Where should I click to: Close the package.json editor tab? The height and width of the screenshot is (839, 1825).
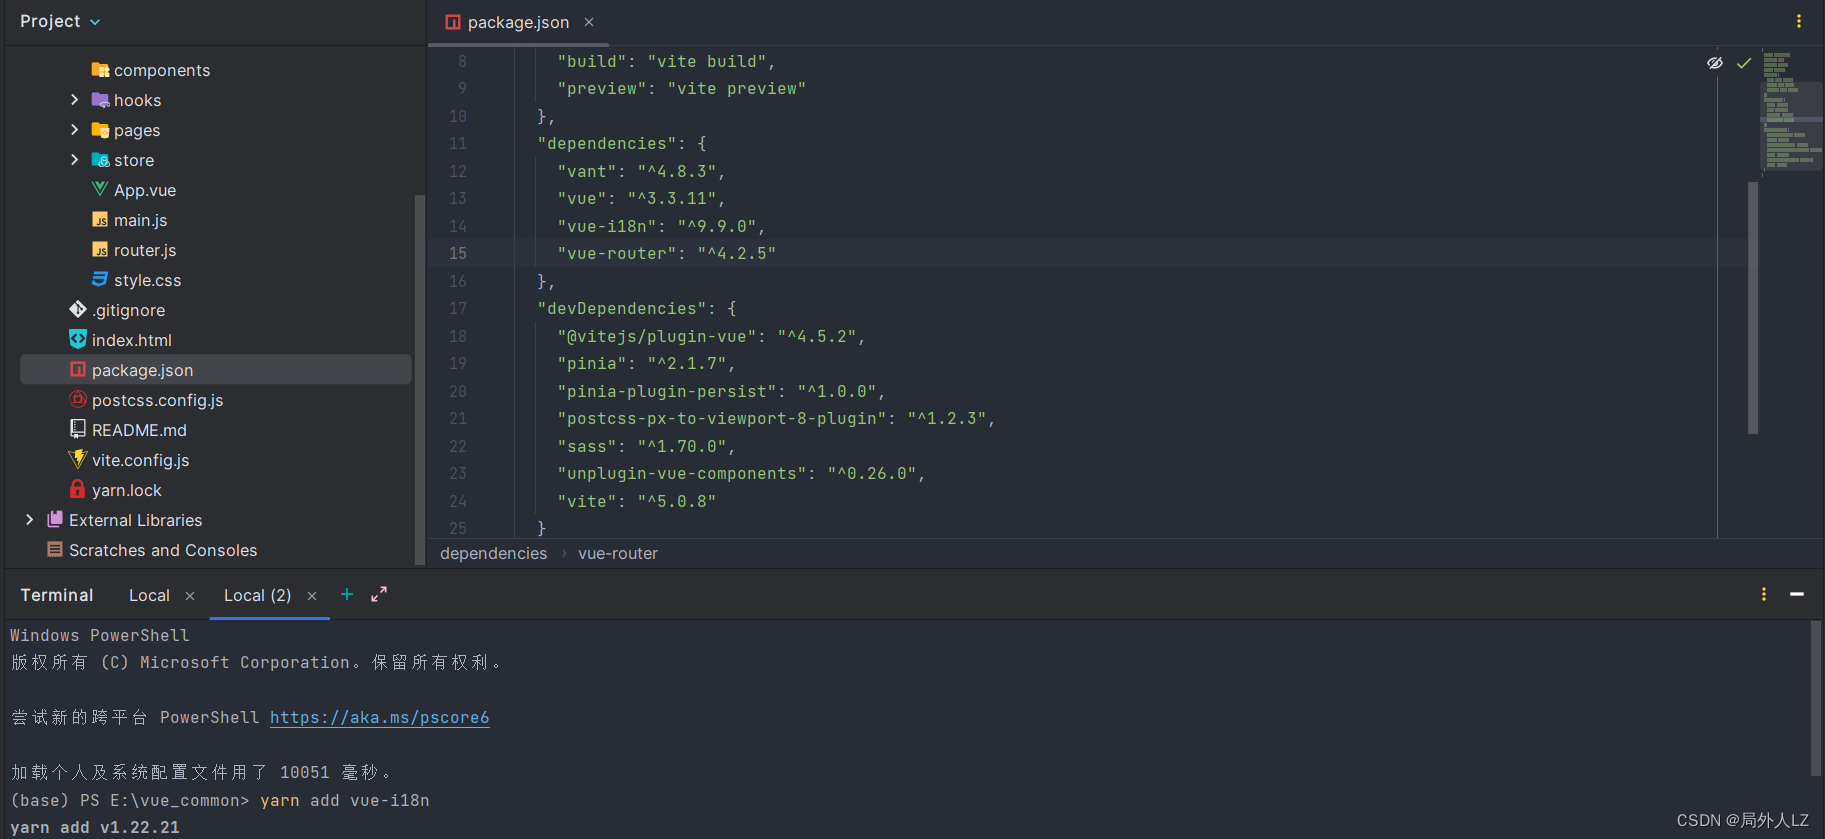[589, 22]
